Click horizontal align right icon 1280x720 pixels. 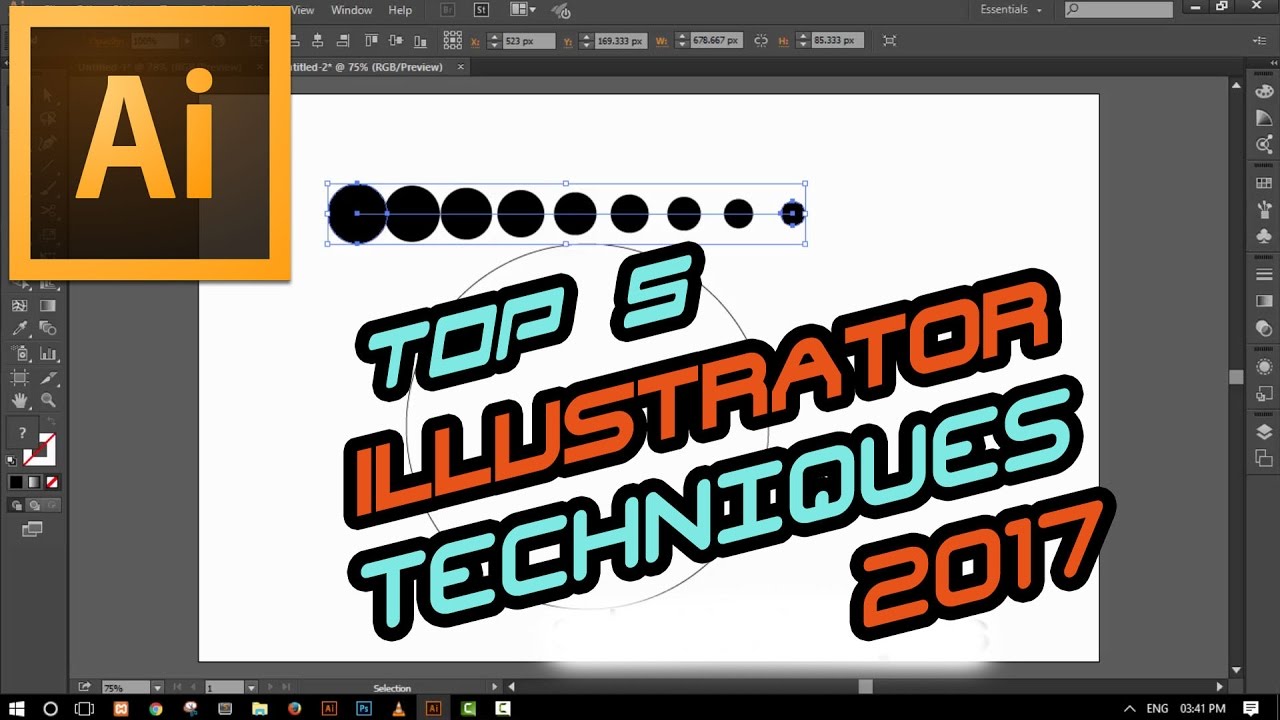[342, 40]
